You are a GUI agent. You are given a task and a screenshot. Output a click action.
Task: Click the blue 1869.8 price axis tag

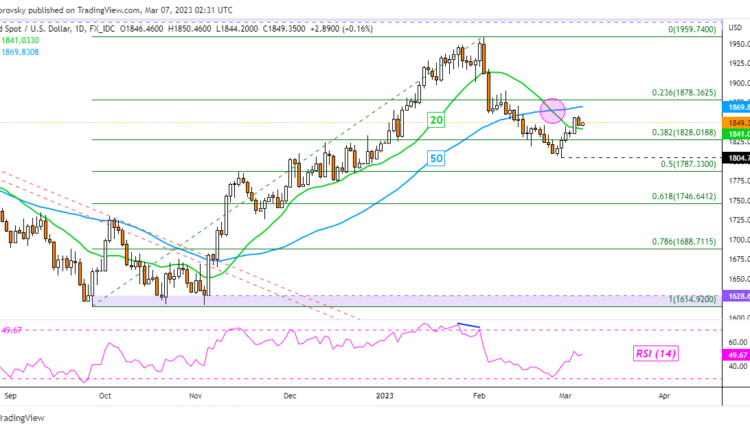pos(733,104)
